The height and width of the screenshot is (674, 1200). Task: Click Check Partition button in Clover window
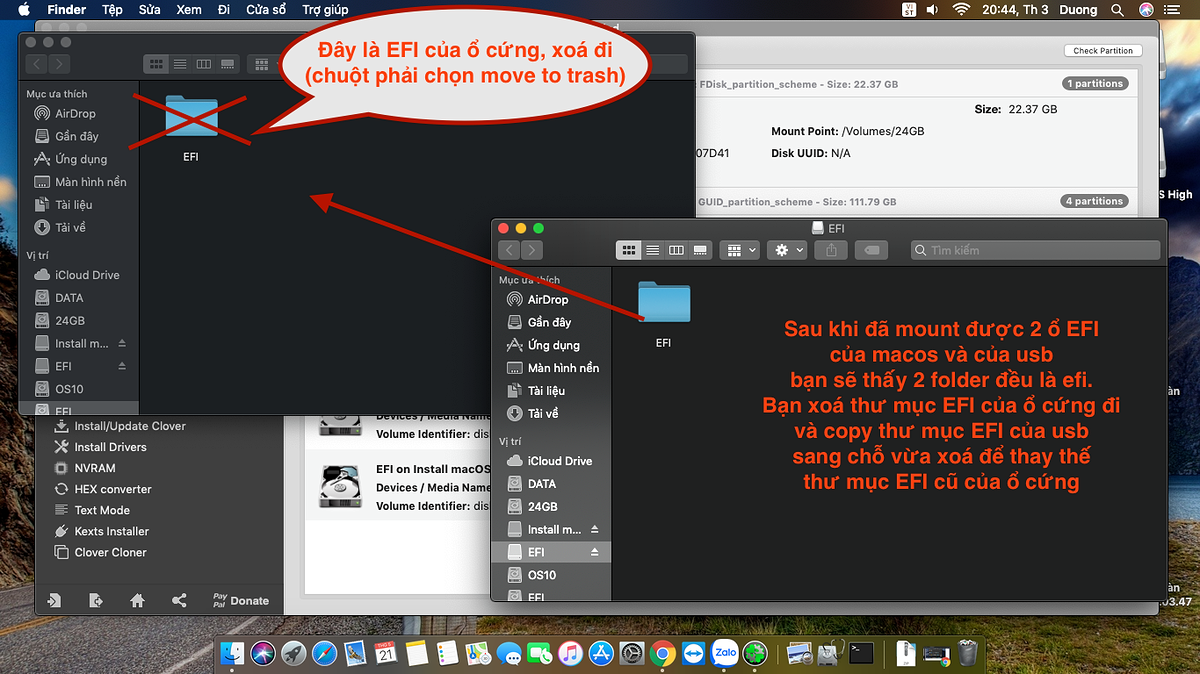coord(1103,50)
